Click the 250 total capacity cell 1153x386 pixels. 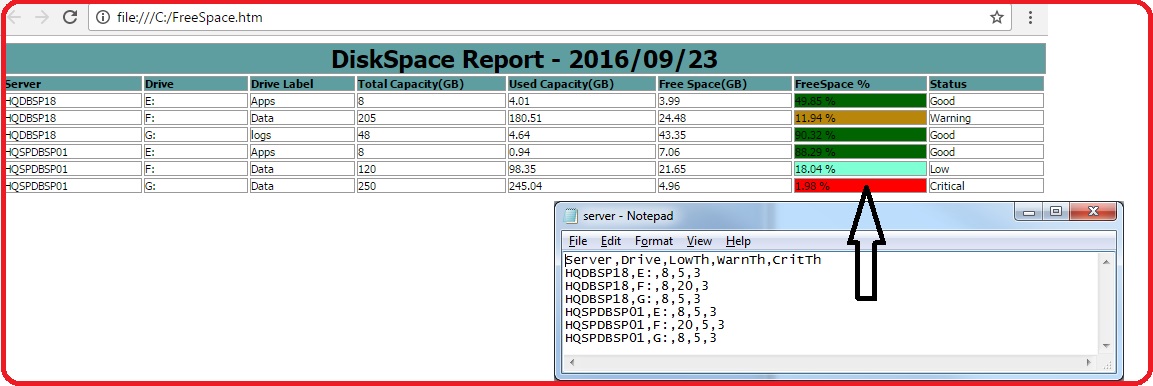[x=431, y=186]
